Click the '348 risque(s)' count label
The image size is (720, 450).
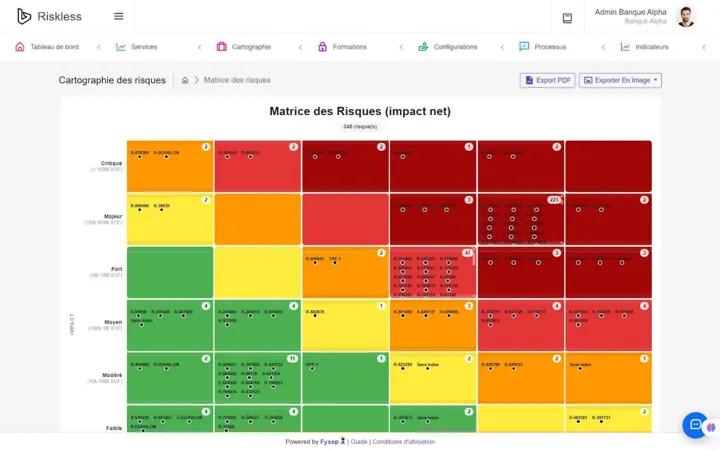pyautogui.click(x=360, y=127)
